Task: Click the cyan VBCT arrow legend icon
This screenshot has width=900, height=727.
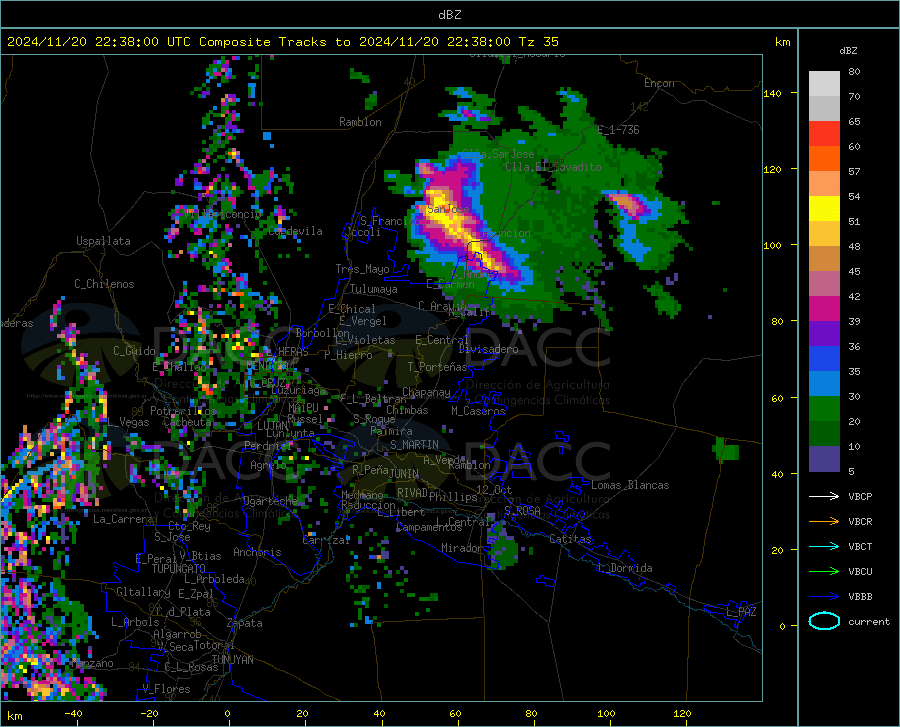Action: click(x=824, y=546)
